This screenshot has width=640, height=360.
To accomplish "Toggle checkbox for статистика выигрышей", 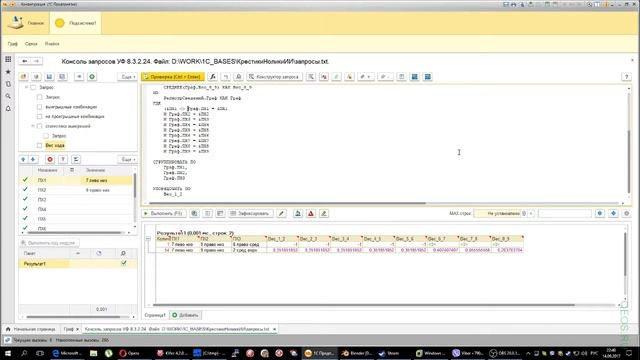I will tap(40, 126).
